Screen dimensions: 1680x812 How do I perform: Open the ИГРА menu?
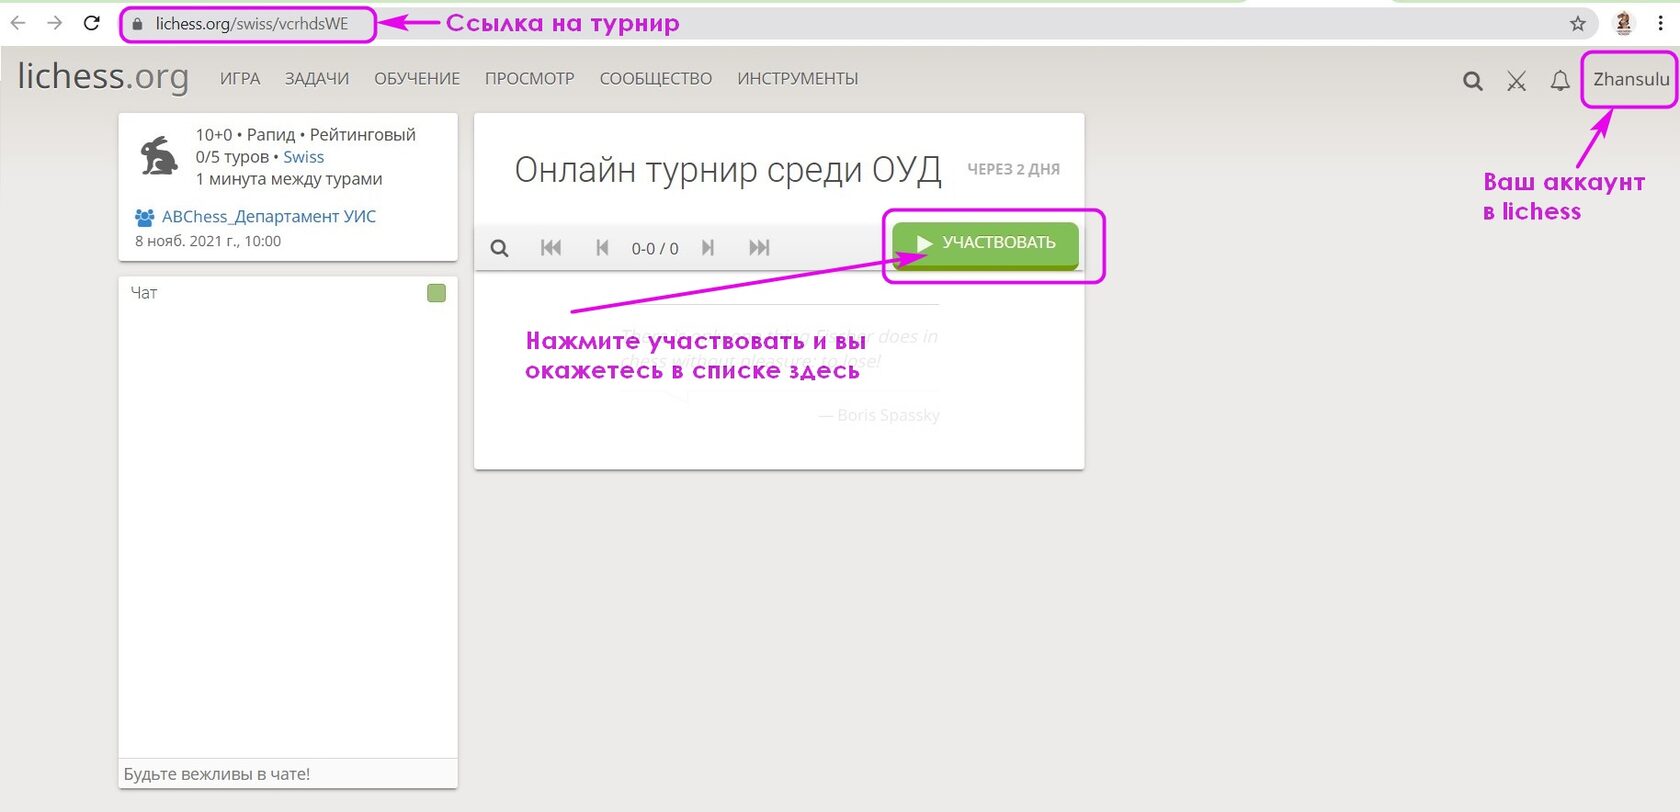[240, 79]
